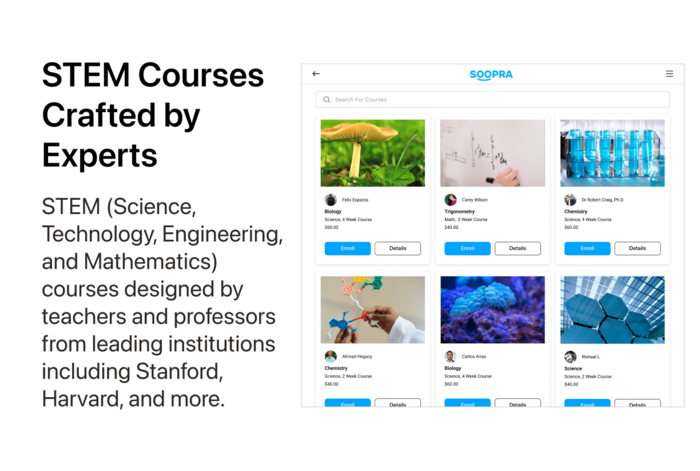Open the hexagon panels Science thumbnail
The width and height of the screenshot is (700, 471).
[612, 310]
